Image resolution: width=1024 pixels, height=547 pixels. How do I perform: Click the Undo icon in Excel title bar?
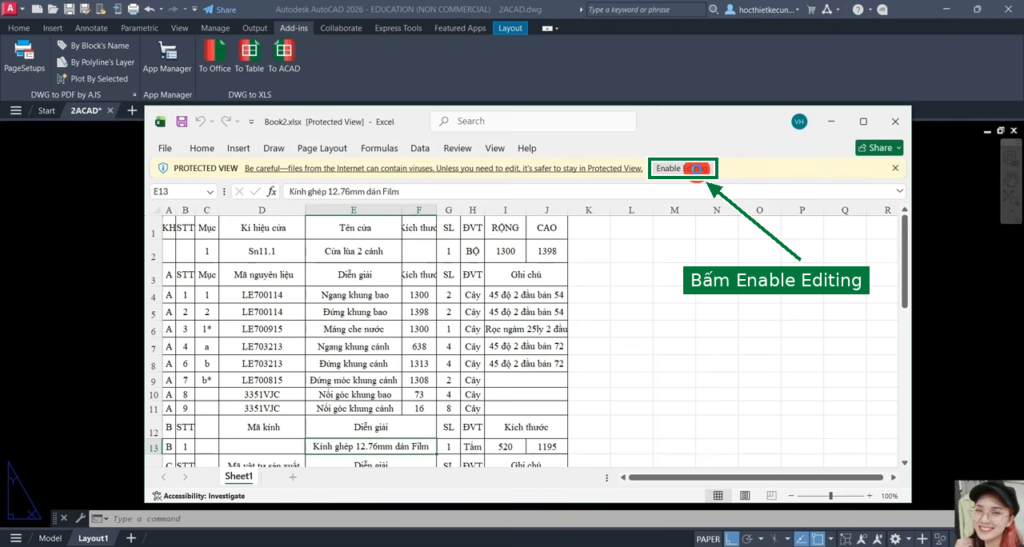click(200, 121)
